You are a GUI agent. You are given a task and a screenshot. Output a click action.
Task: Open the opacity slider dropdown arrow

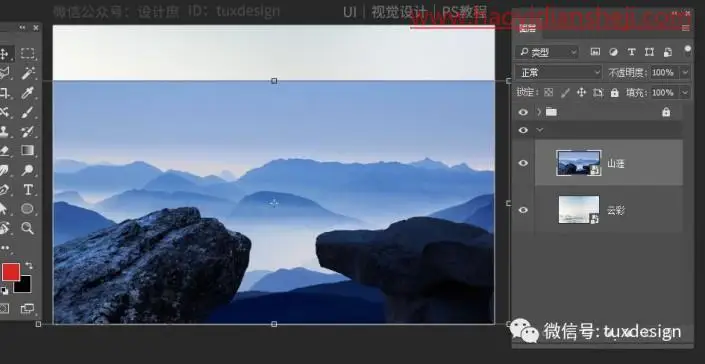pyautogui.click(x=685, y=72)
